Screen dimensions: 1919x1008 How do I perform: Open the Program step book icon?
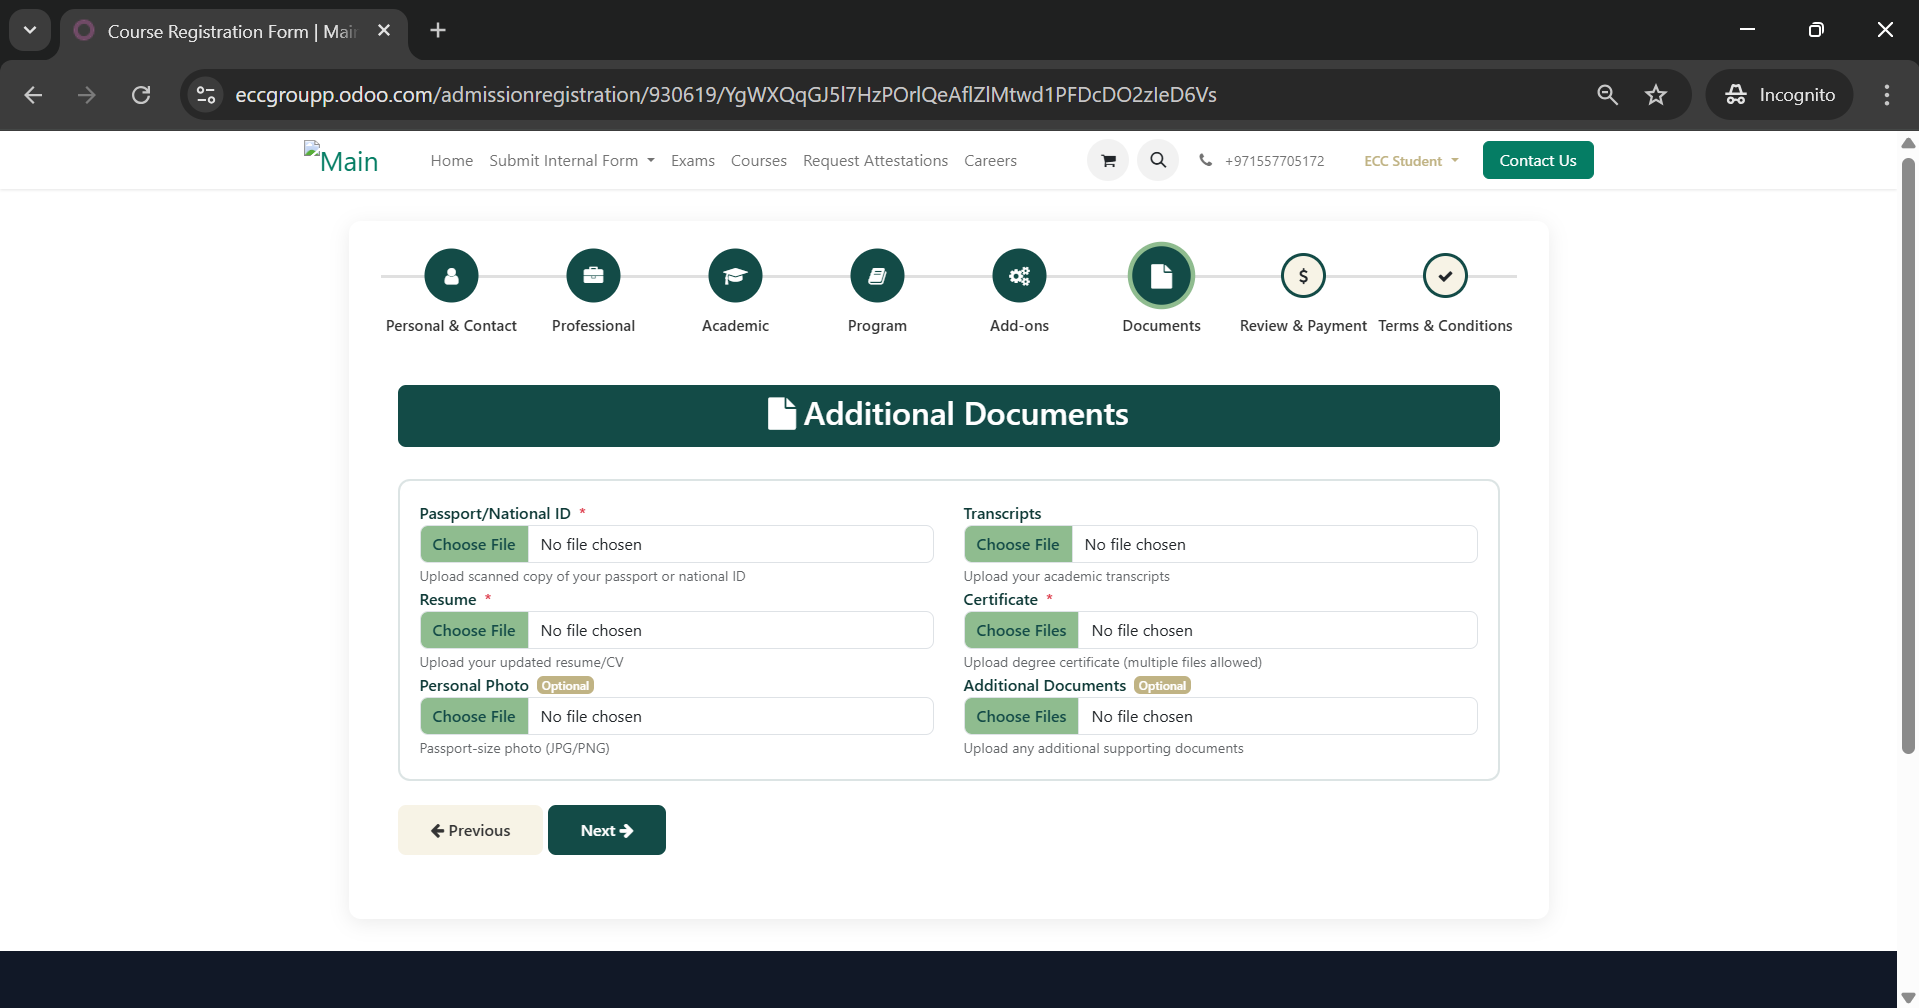tap(877, 276)
